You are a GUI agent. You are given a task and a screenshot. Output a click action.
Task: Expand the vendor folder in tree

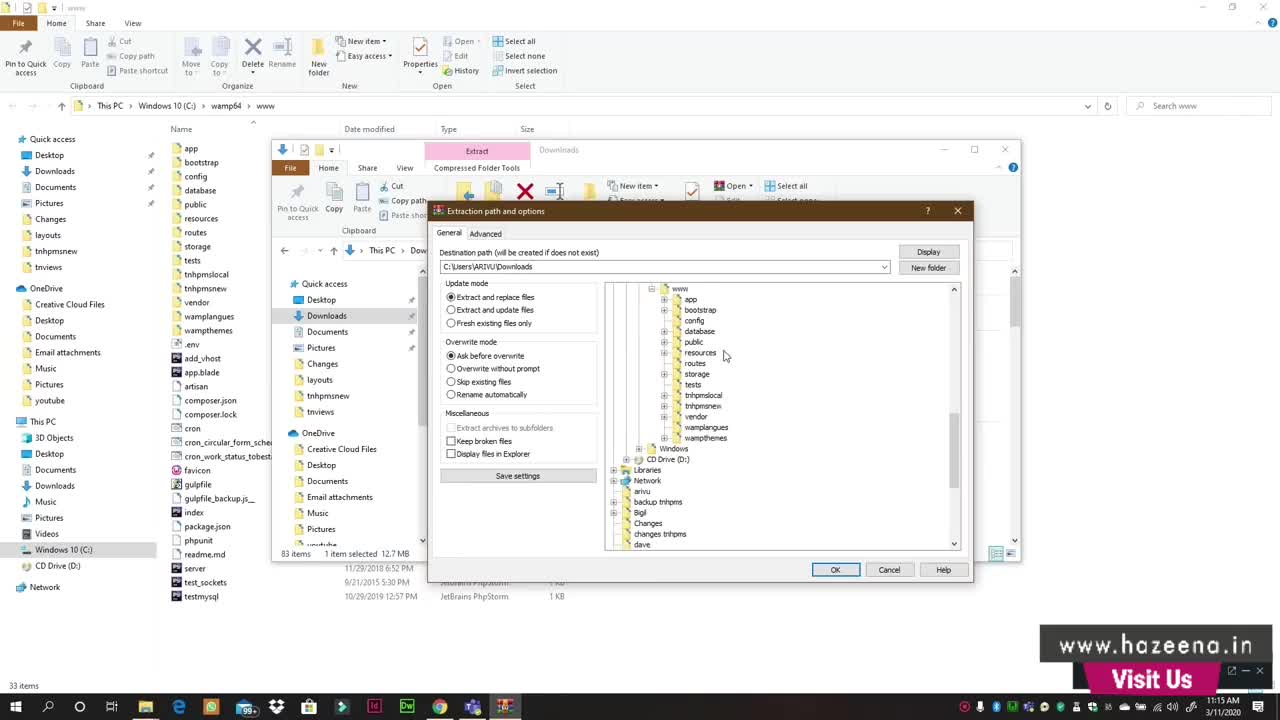pyautogui.click(x=664, y=417)
